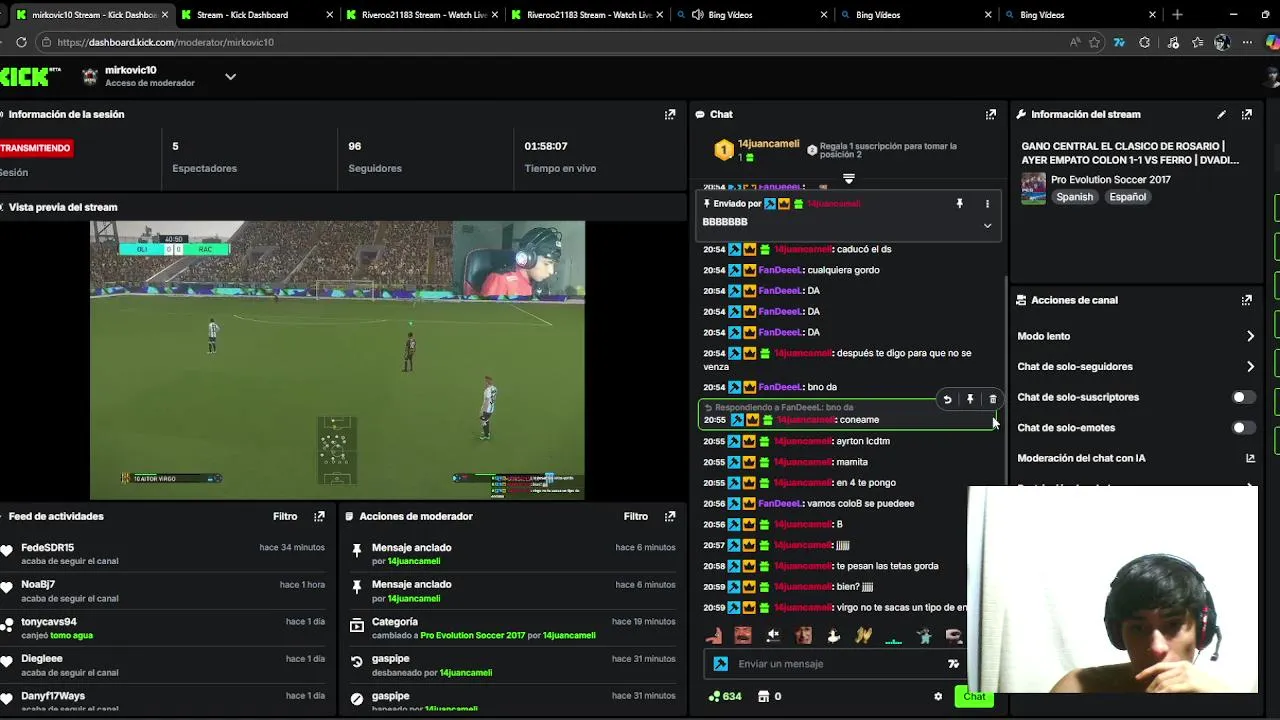The width and height of the screenshot is (1280, 720).
Task: Pop out the Información de la sesión panel
Action: pos(670,114)
